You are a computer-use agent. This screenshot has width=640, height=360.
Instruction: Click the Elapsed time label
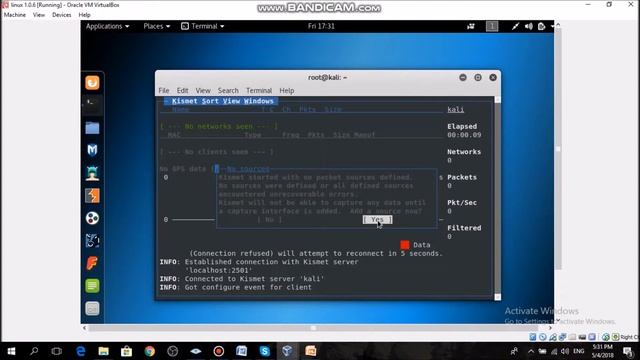tap(462, 127)
